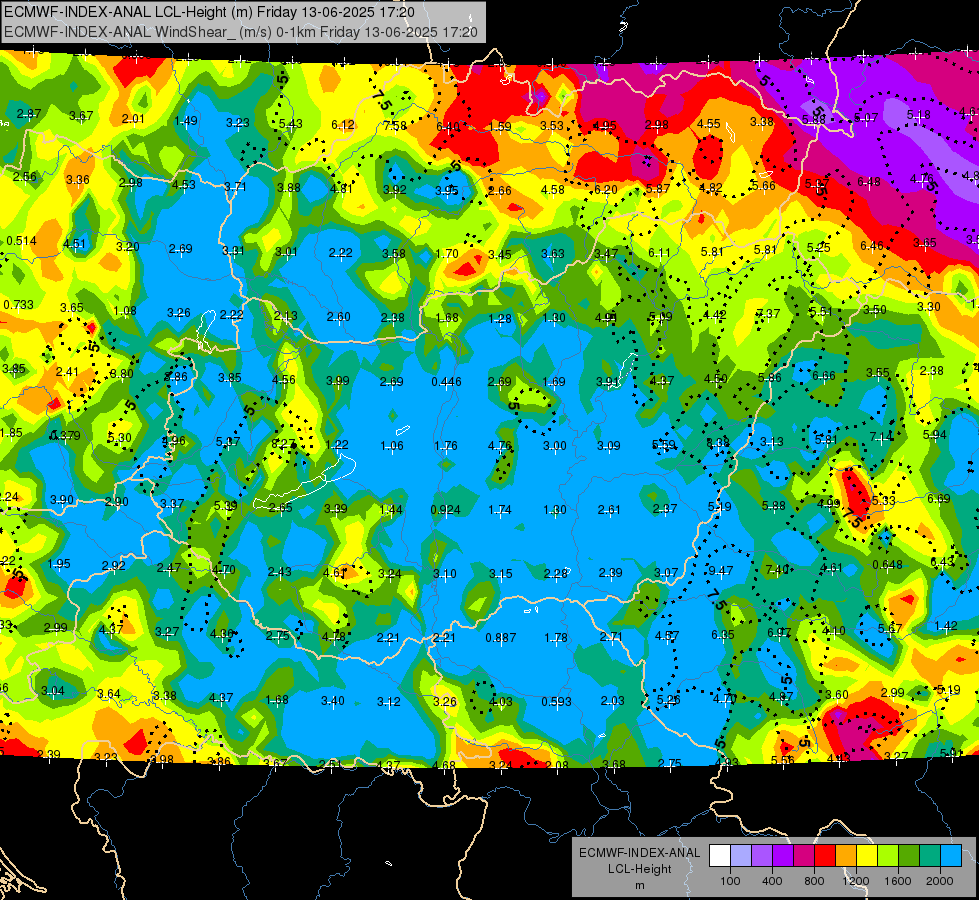Click the grid value 2.87

pyautogui.click(x=29, y=114)
